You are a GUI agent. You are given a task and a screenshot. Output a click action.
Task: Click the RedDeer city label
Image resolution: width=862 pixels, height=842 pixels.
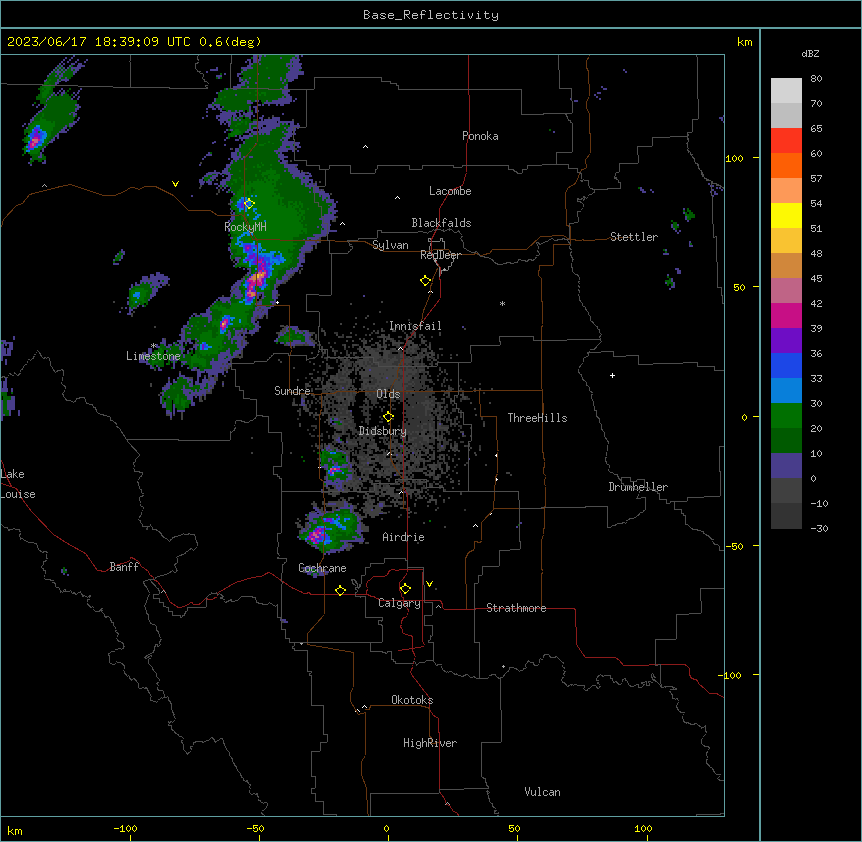[440, 255]
